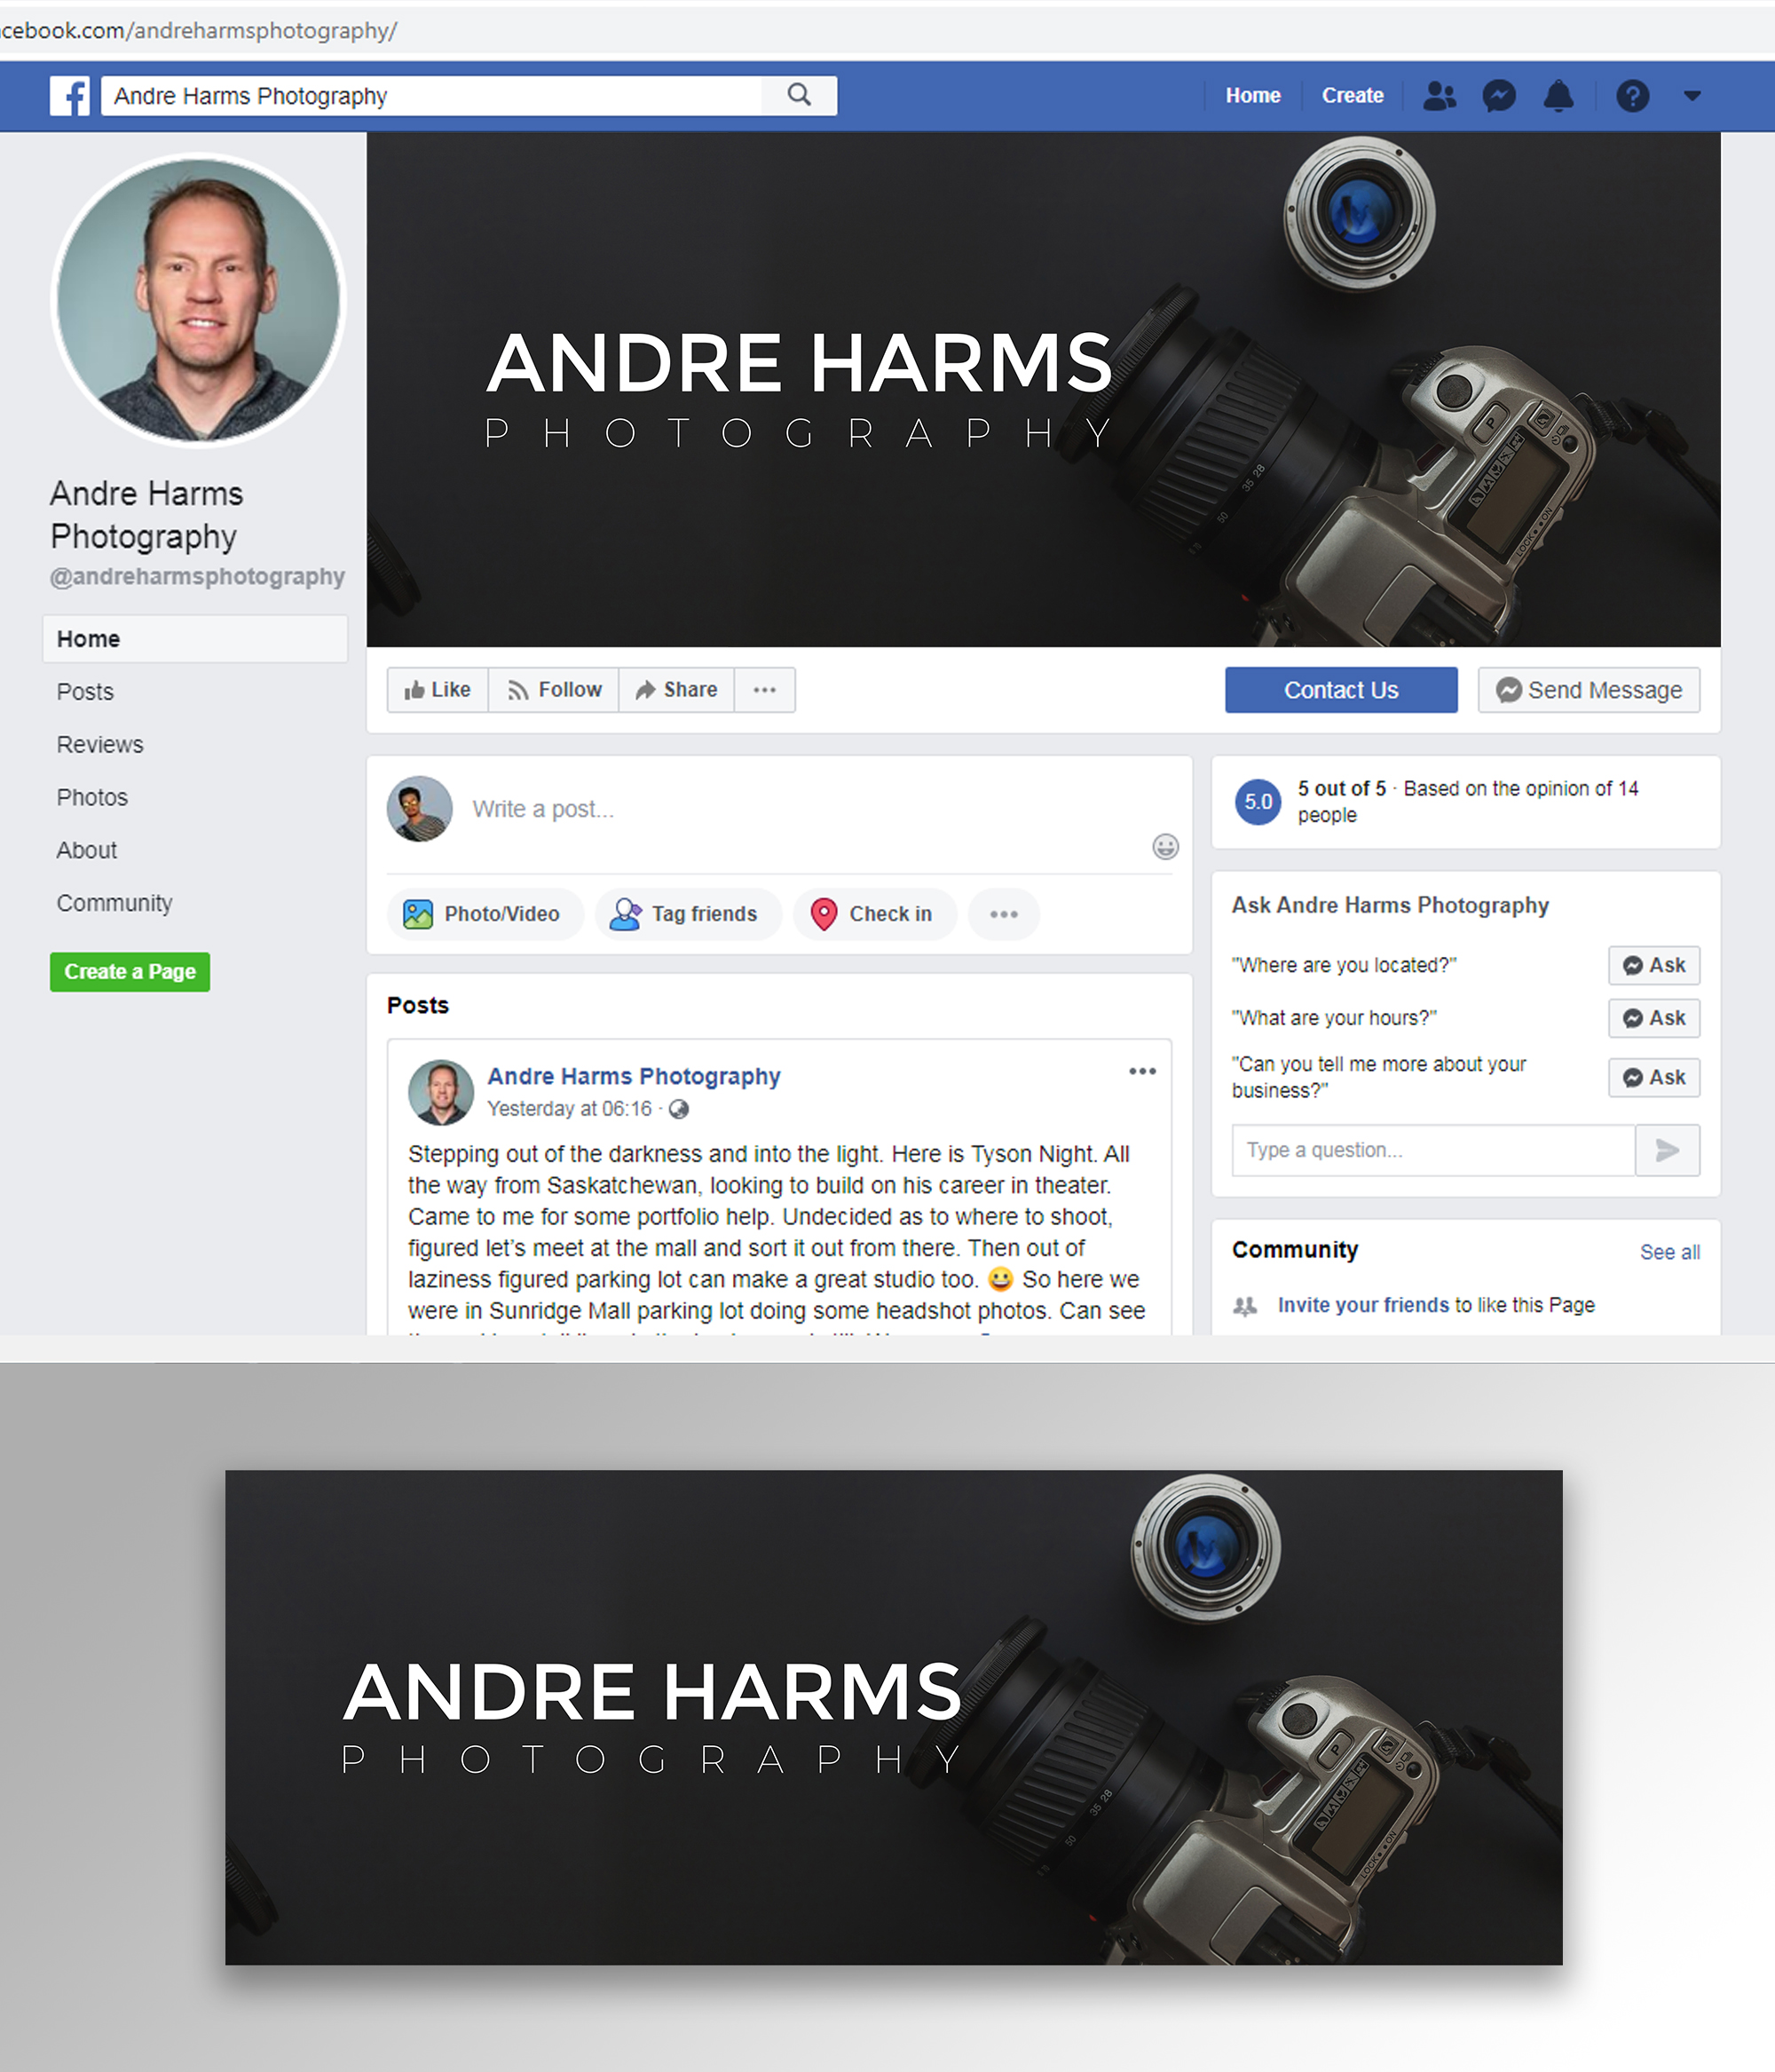Viewport: 1775px width, 2072px height.
Task: Open the Reviews tab in sidebar
Action: (100, 745)
